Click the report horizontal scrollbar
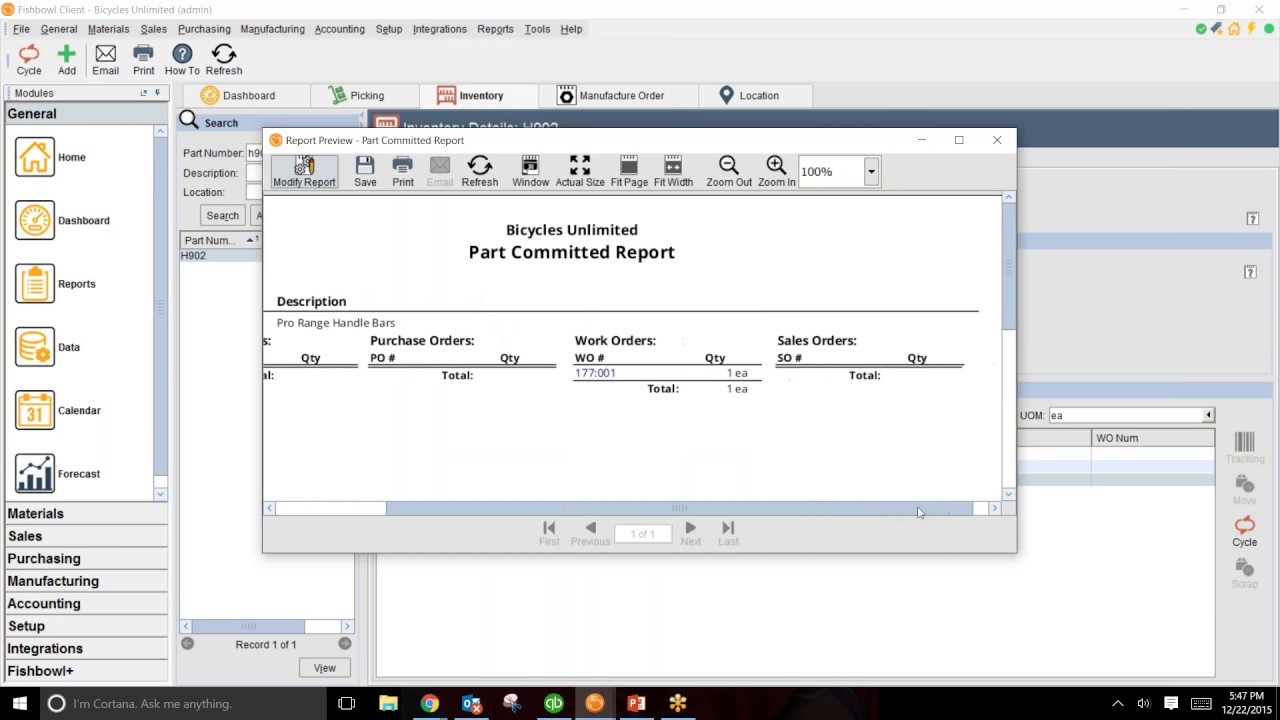This screenshot has width=1280, height=720. coord(679,509)
